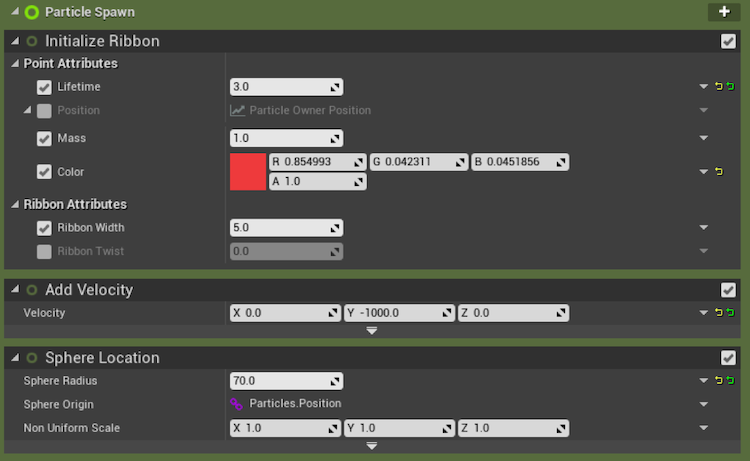Click the reset arrow icon for Velocity
Image resolution: width=750 pixels, height=461 pixels.
(718, 313)
